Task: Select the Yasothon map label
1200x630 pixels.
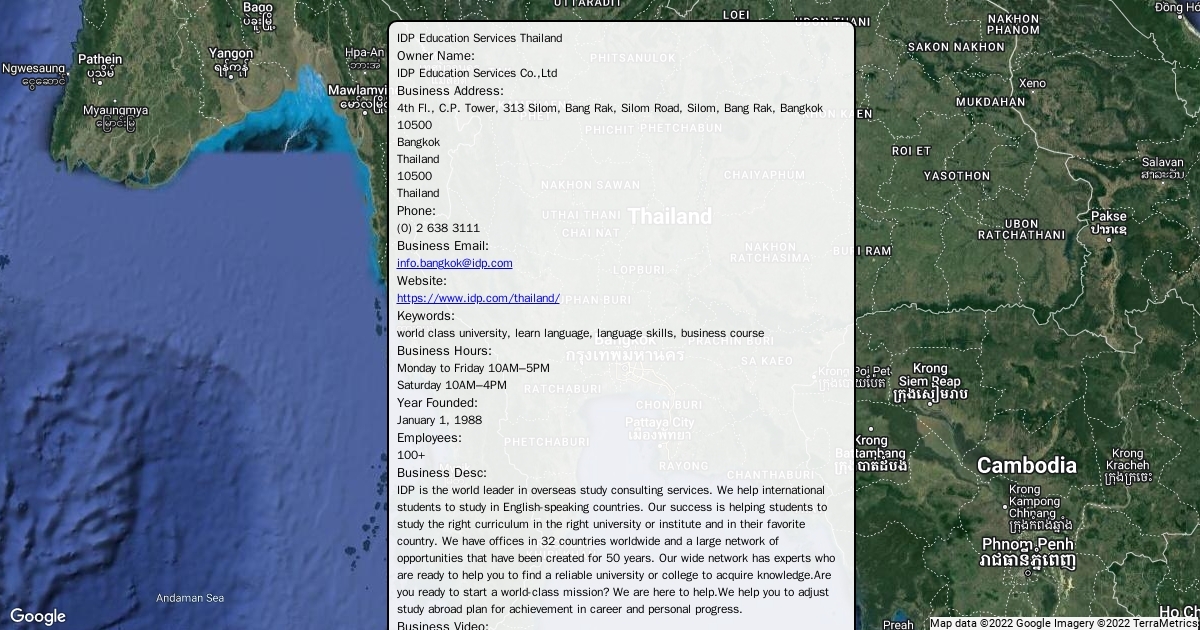Action: [956, 176]
